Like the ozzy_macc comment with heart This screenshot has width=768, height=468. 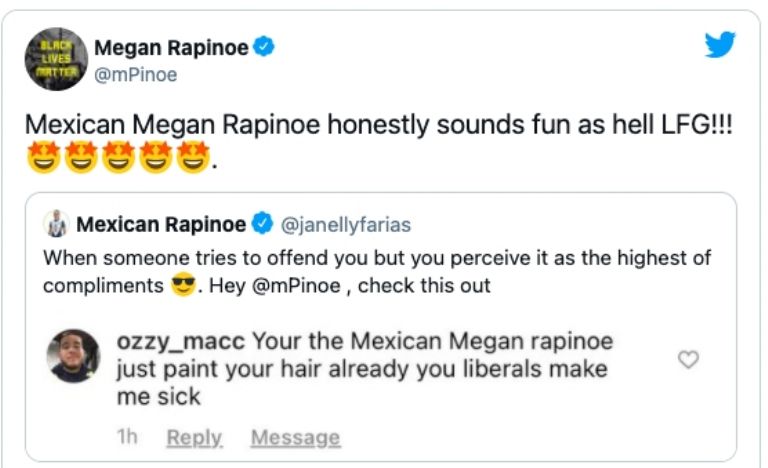click(x=688, y=359)
